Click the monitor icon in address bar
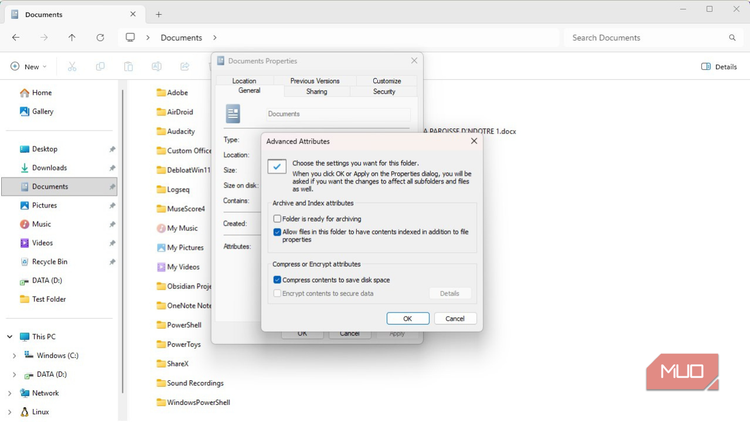Viewport: 750px width, 422px height. point(130,37)
